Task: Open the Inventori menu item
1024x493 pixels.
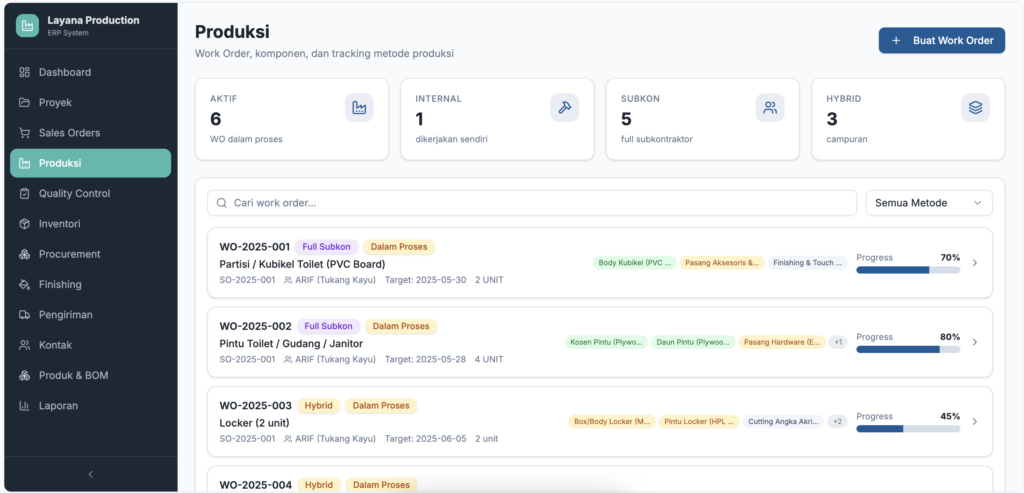Action: point(91,224)
